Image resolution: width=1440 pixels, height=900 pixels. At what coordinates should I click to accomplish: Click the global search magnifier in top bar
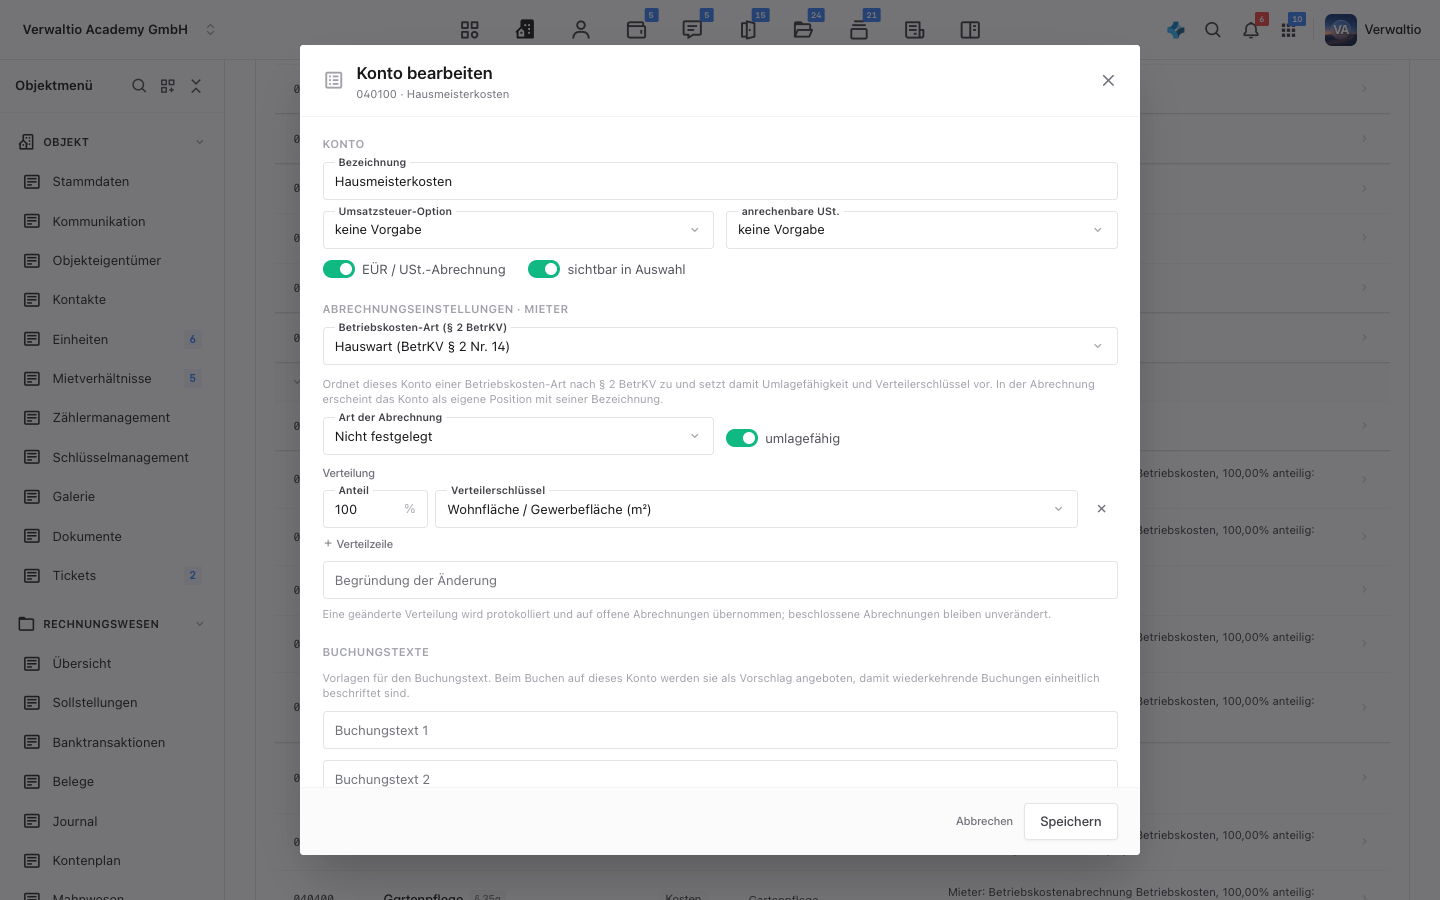pyautogui.click(x=1213, y=30)
